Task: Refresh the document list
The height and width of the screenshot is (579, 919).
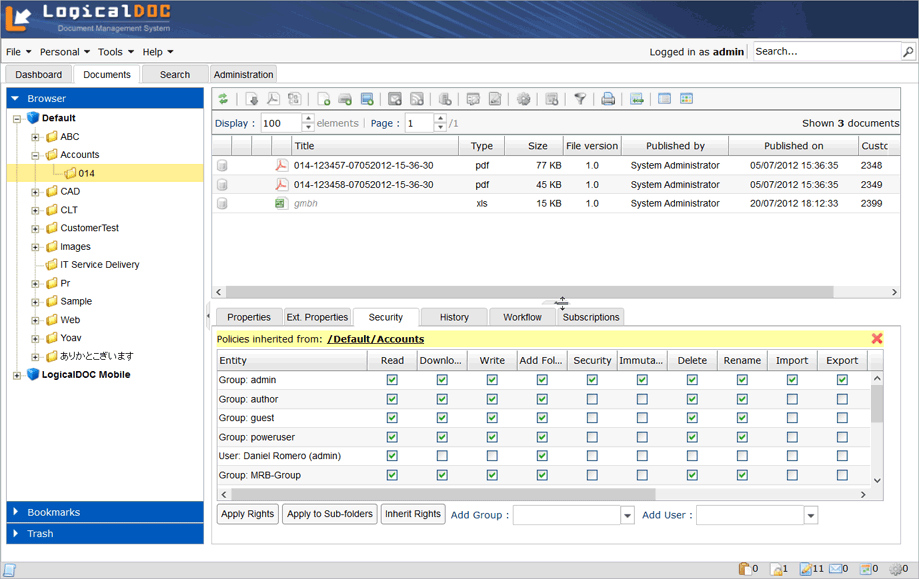Action: (223, 98)
